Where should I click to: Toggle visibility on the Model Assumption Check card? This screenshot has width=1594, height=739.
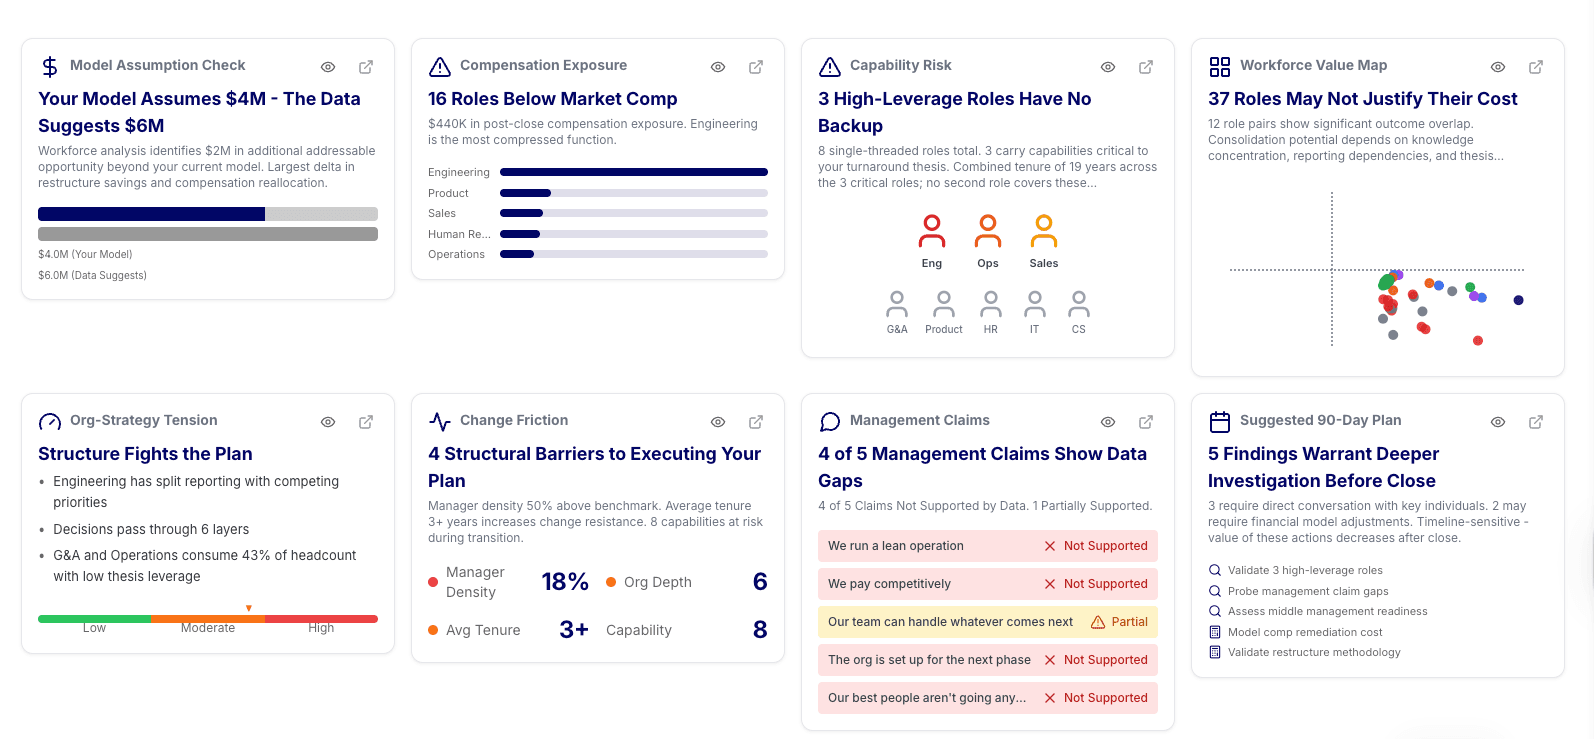[x=327, y=66]
